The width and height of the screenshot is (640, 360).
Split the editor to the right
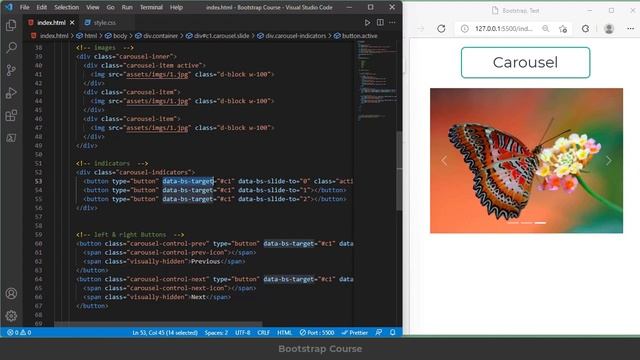[380, 22]
